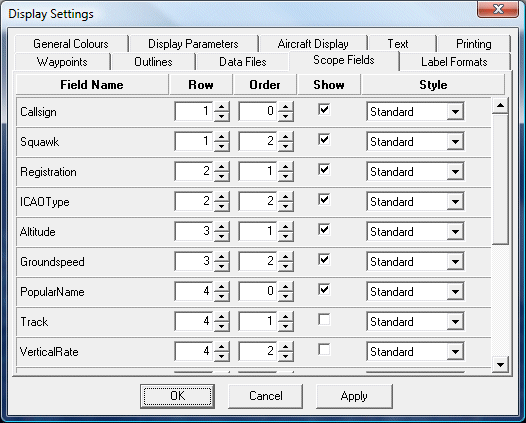Viewport: 526px width, 423px height.
Task: Open the Track Style dropdown
Action: (x=456, y=322)
